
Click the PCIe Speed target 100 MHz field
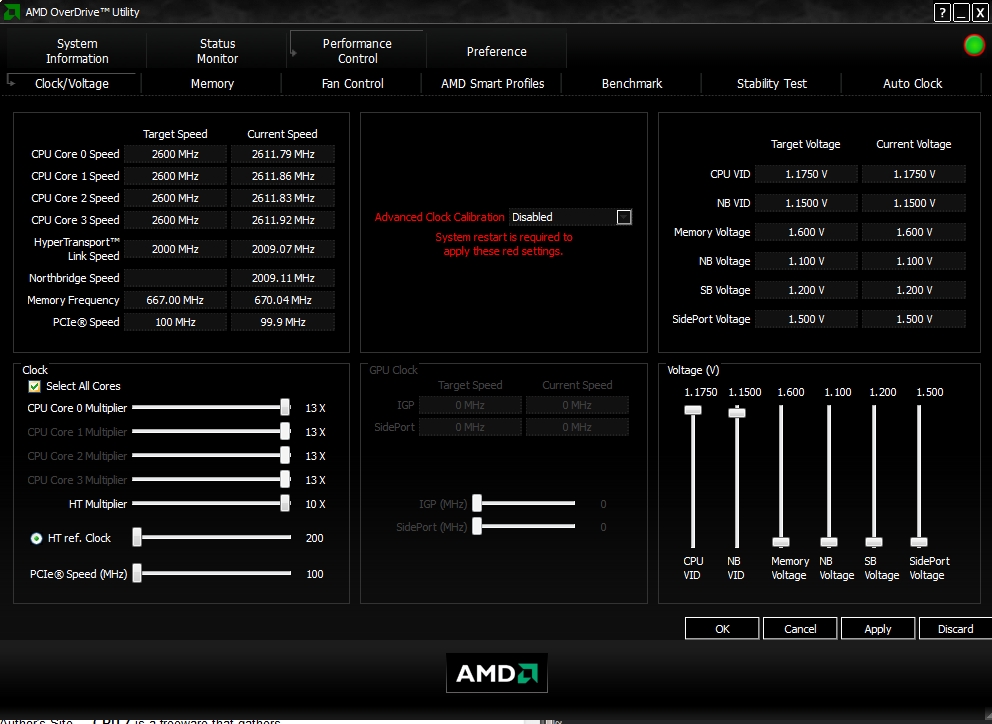[x=175, y=322]
